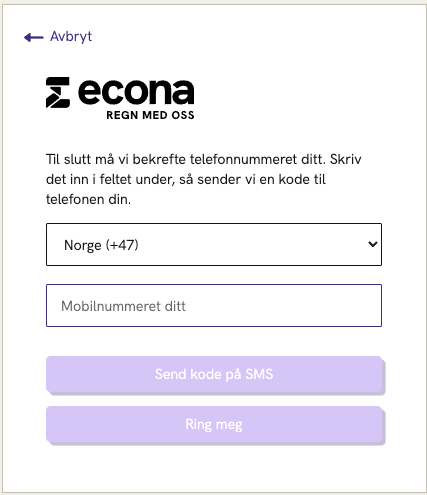Click the empty right side of the mobile number field
Image resolution: width=427 pixels, height=495 pixels.
tap(300, 305)
